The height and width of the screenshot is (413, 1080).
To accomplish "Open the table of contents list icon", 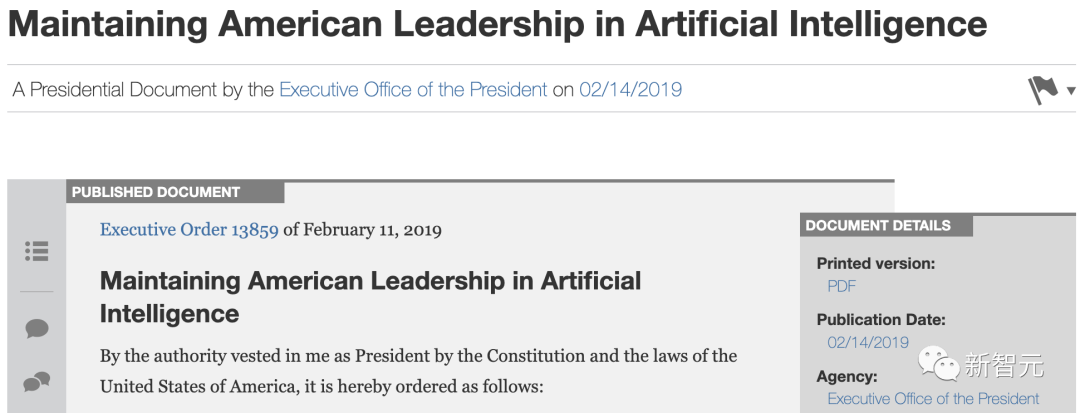I will coord(37,251).
